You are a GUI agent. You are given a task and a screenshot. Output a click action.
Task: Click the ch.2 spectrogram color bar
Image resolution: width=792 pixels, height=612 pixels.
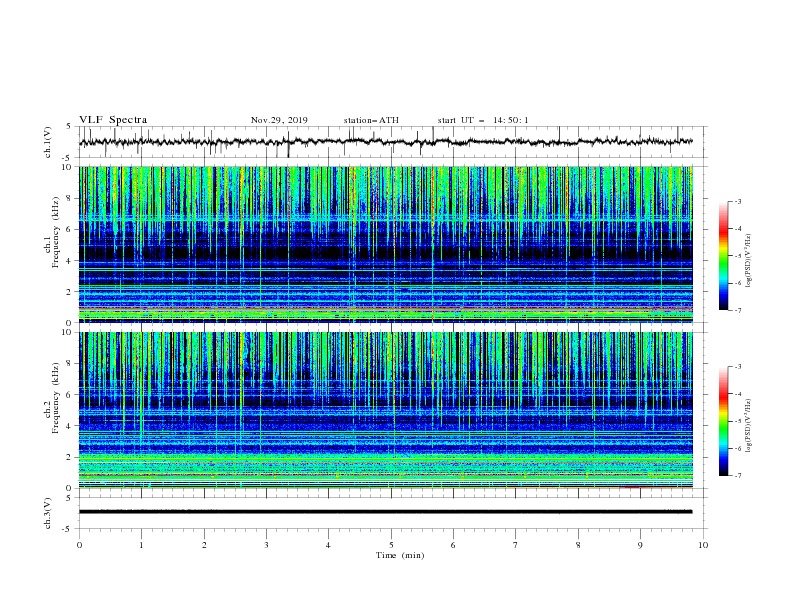click(724, 421)
